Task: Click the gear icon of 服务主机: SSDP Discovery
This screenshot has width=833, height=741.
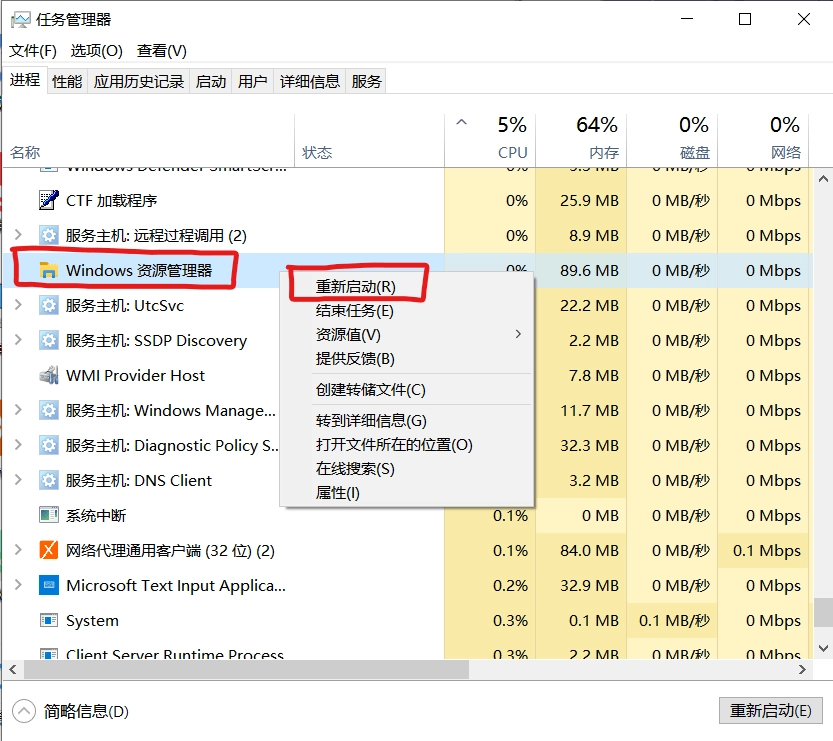Action: click(x=49, y=340)
